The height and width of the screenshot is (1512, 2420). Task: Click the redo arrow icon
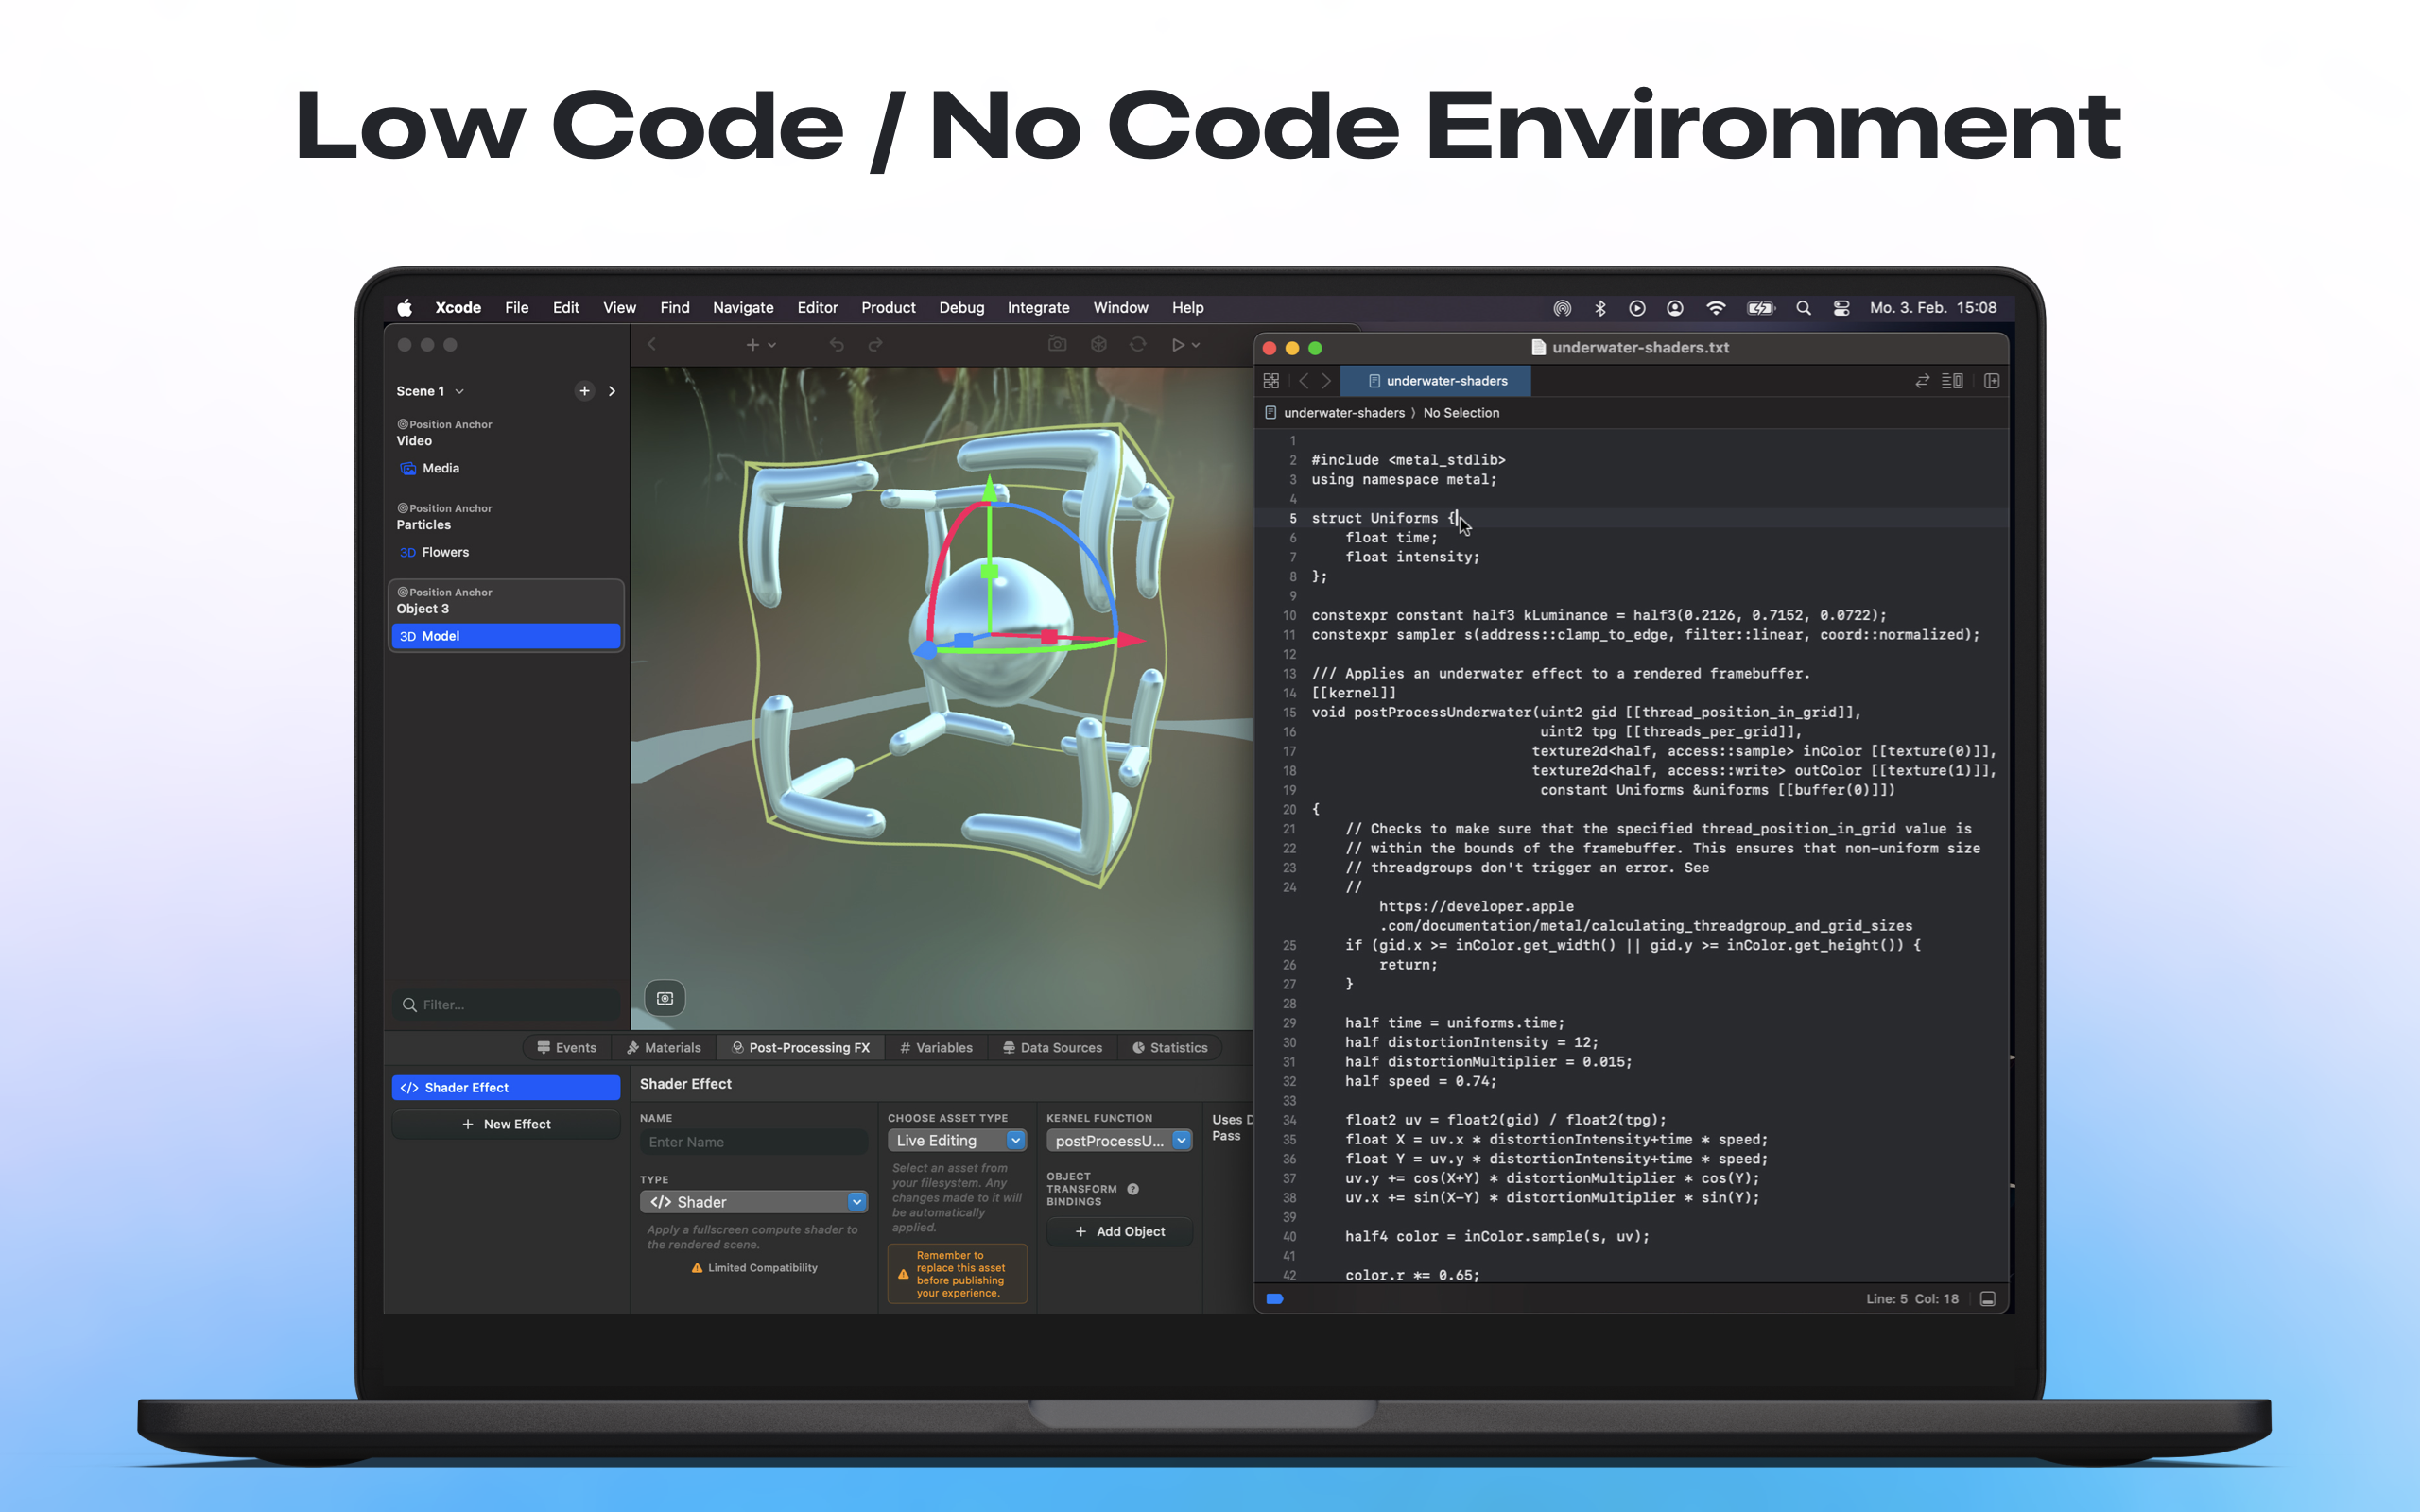coord(875,345)
